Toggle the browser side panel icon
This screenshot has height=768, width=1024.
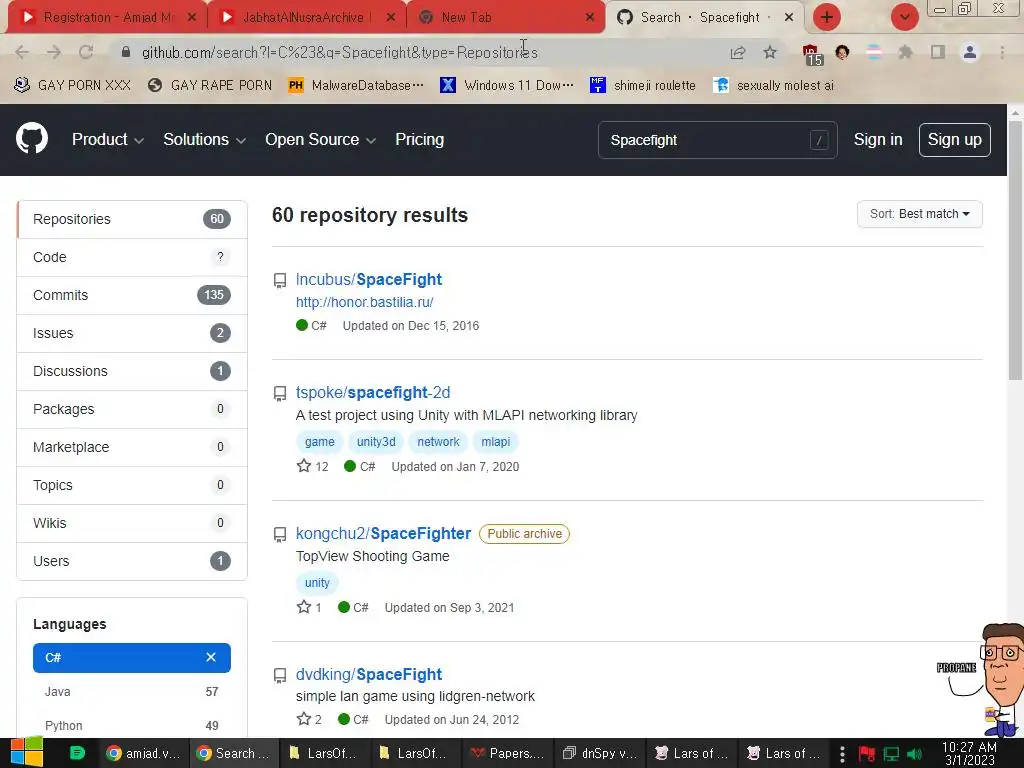coord(938,52)
